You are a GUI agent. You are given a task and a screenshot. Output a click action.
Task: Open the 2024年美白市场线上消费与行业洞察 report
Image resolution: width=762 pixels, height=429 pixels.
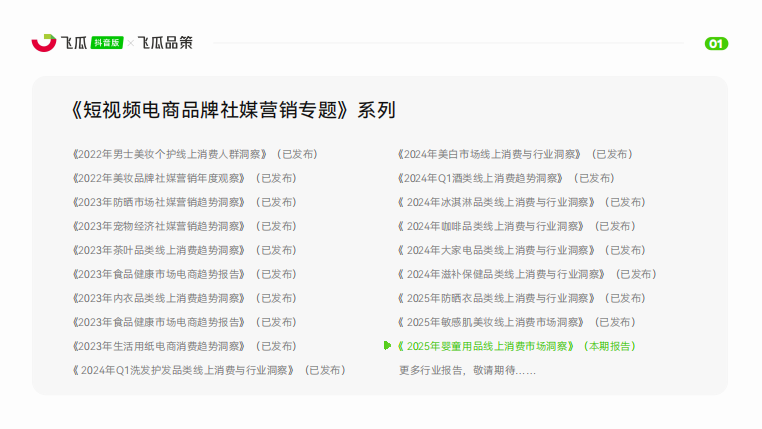488,154
